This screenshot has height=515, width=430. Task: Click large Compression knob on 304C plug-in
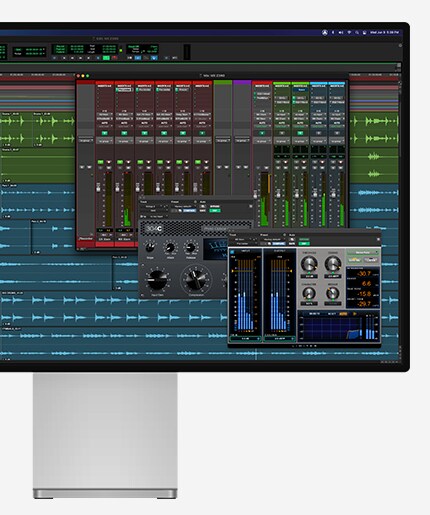coord(196,279)
